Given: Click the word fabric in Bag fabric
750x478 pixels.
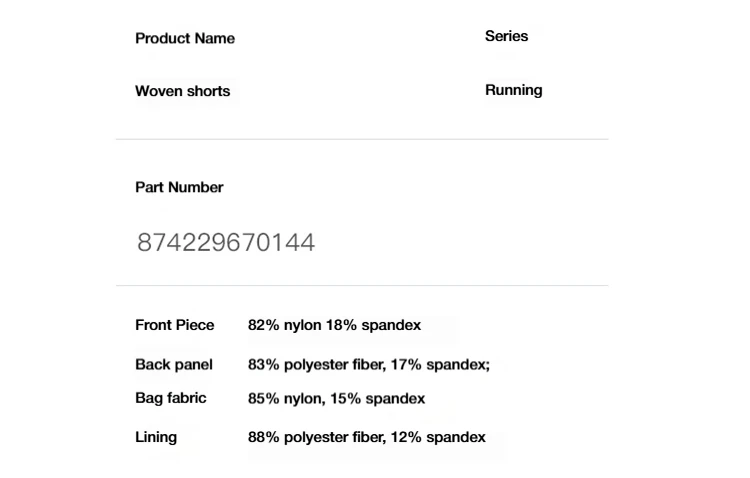Looking at the screenshot, I should pos(187,398).
